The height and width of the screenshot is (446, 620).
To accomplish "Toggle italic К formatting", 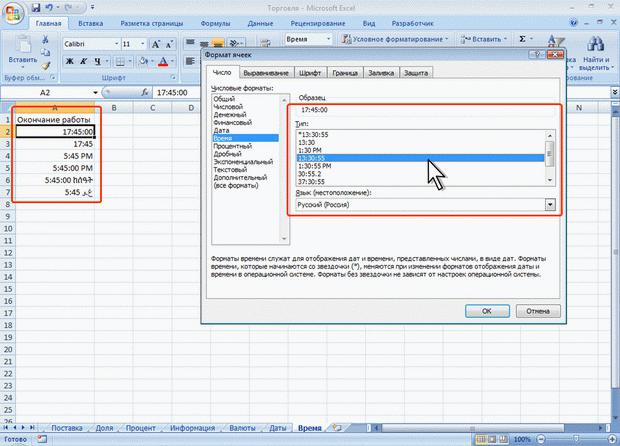I will tap(83, 61).
